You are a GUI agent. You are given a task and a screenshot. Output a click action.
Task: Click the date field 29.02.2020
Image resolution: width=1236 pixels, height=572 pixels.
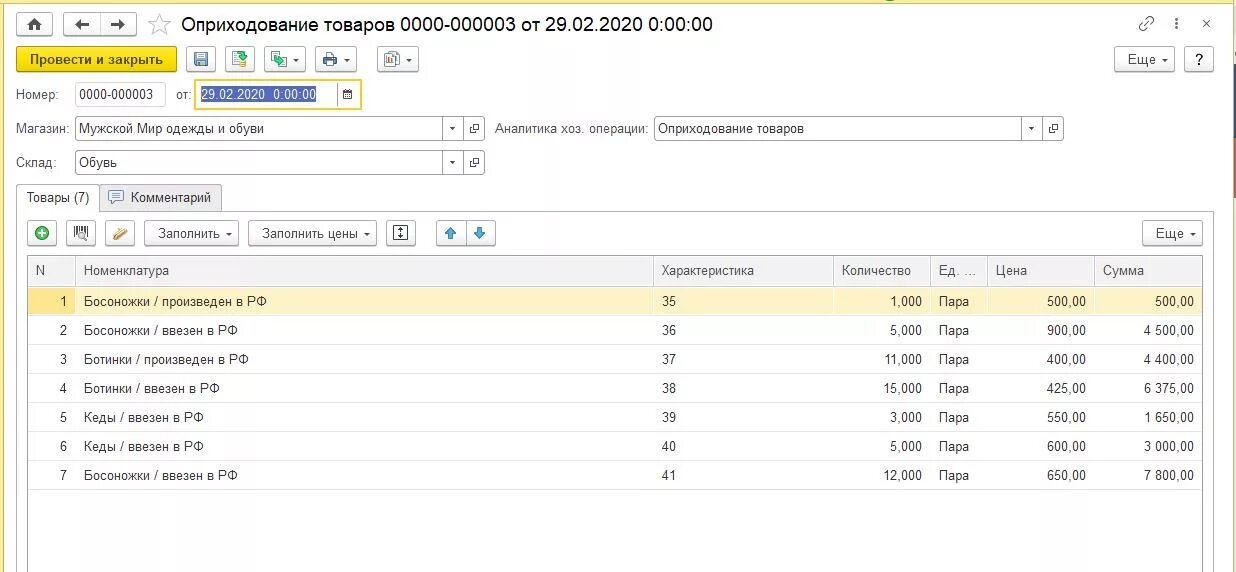click(266, 95)
